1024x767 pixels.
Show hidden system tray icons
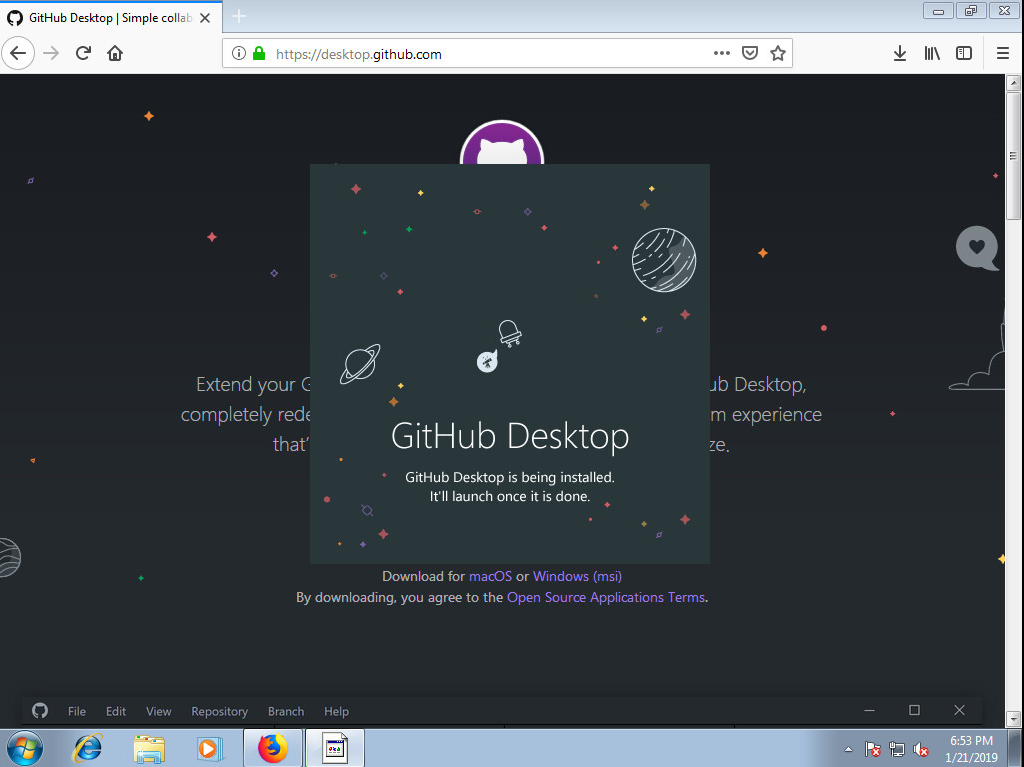pos(849,749)
